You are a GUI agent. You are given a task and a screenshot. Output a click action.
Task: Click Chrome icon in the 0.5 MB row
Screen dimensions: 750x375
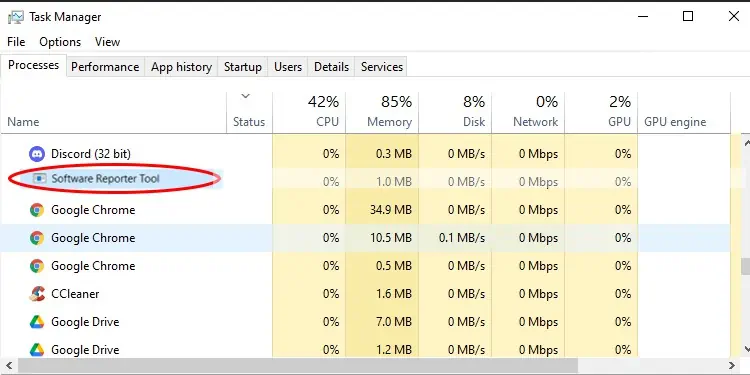tap(37, 266)
